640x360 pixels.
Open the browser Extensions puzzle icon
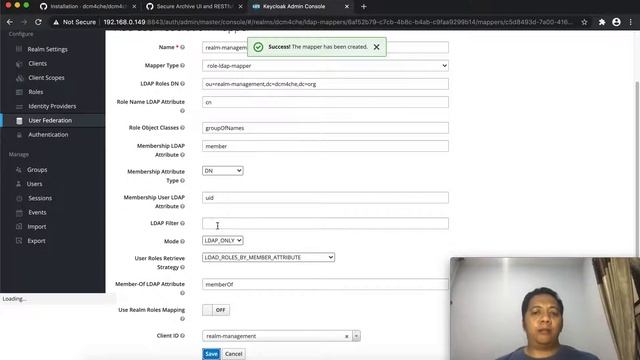point(602,22)
